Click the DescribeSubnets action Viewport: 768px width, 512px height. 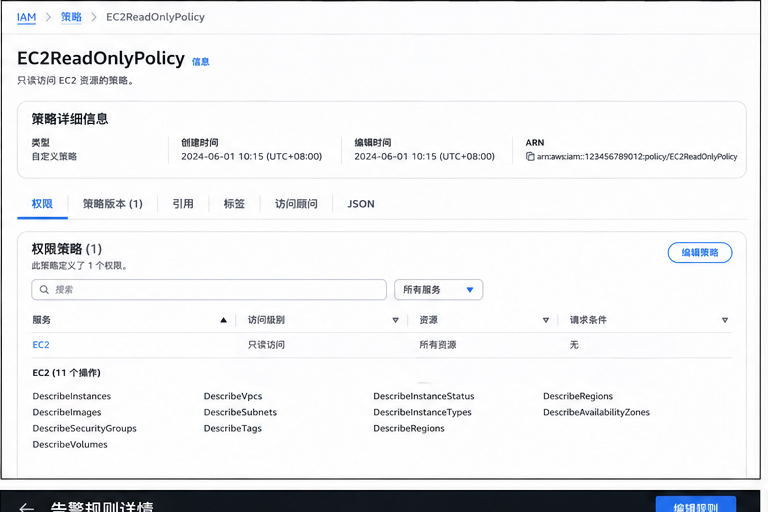240,412
